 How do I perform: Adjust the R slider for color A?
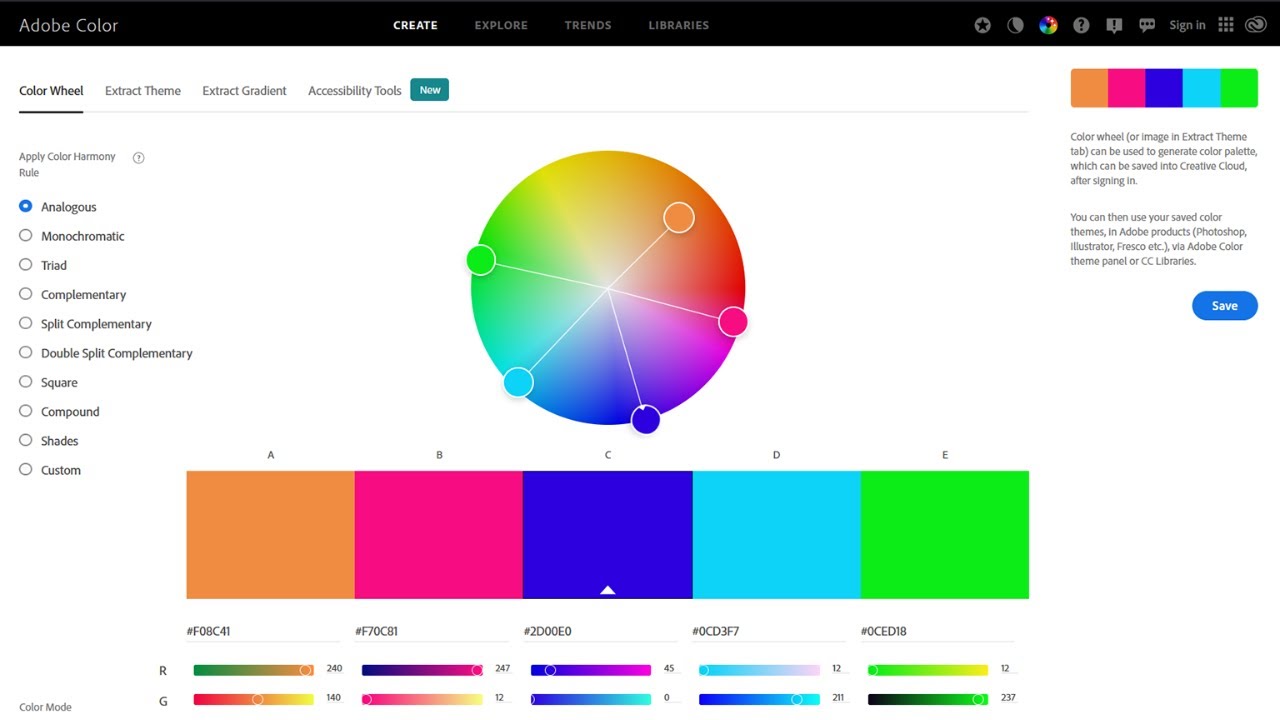pyautogui.click(x=253, y=670)
